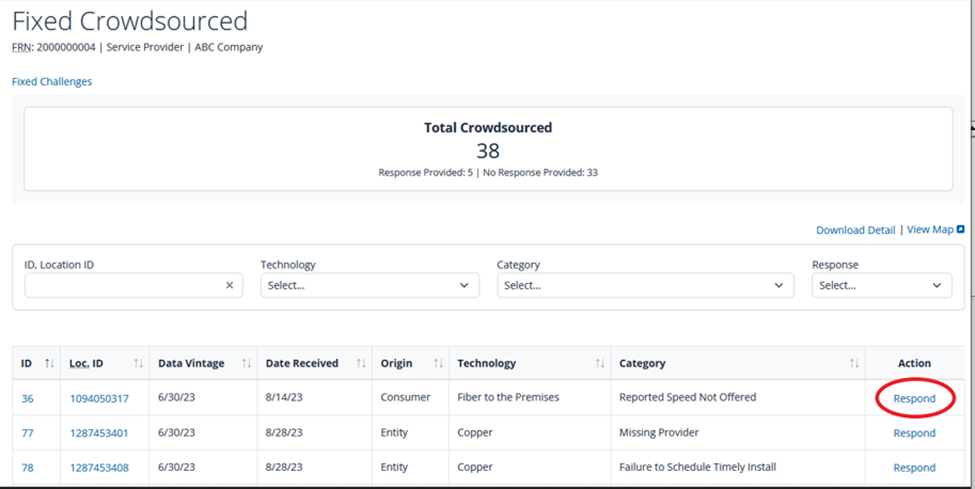Image resolution: width=975 pixels, height=489 pixels.
Task: Sort table by ID column arrows
Action: (x=49, y=364)
